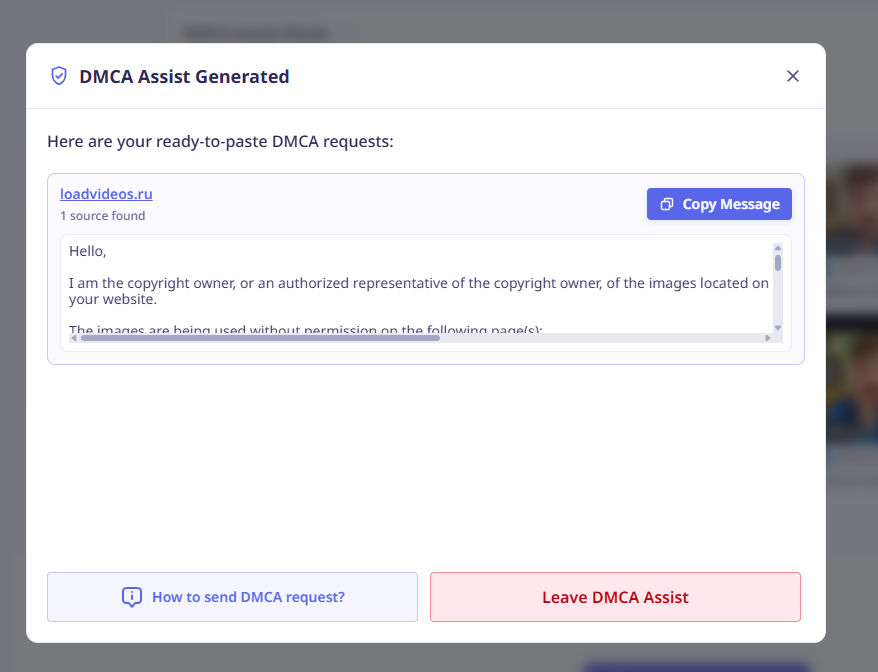The image size is (878, 672).
Task: Click Leave DMCA Assist button
Action: (615, 597)
